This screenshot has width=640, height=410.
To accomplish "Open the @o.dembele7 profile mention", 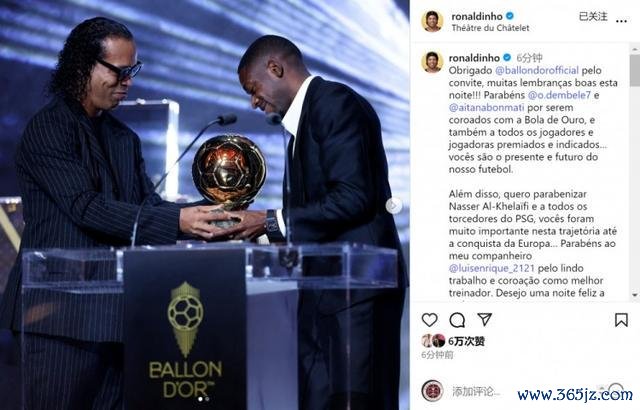I will pos(559,95).
